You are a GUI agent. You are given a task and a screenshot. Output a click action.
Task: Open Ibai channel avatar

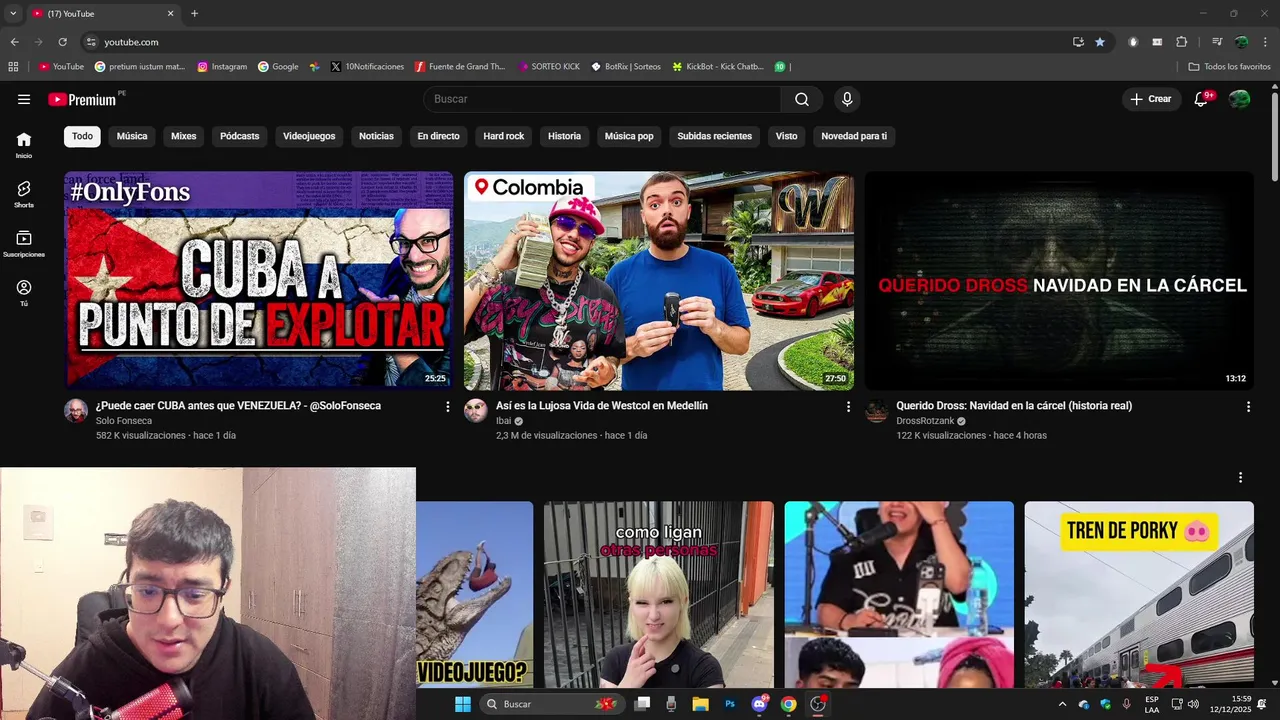point(476,411)
